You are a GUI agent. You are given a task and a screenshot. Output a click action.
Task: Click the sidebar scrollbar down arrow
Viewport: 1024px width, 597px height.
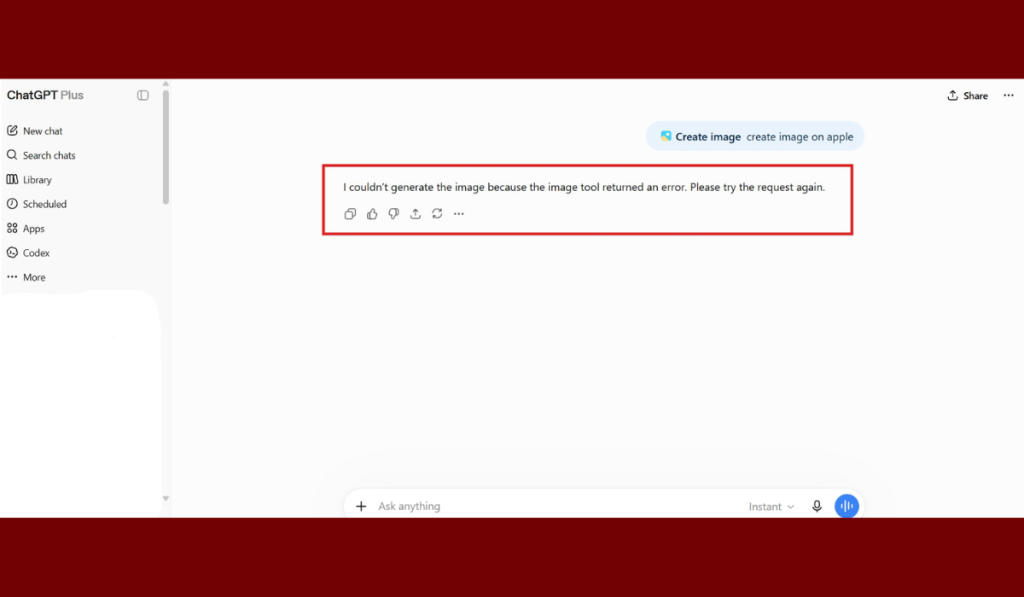166,498
